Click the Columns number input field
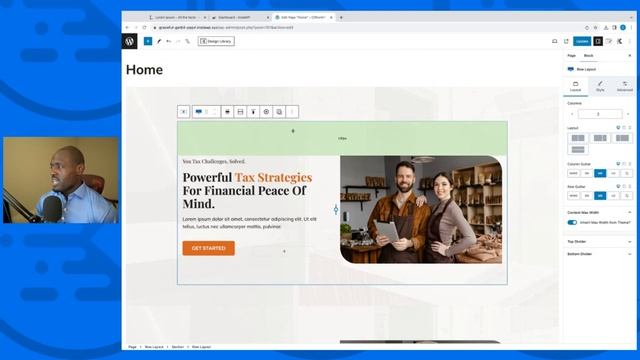Screen dimensions: 640x360 tap(600, 114)
